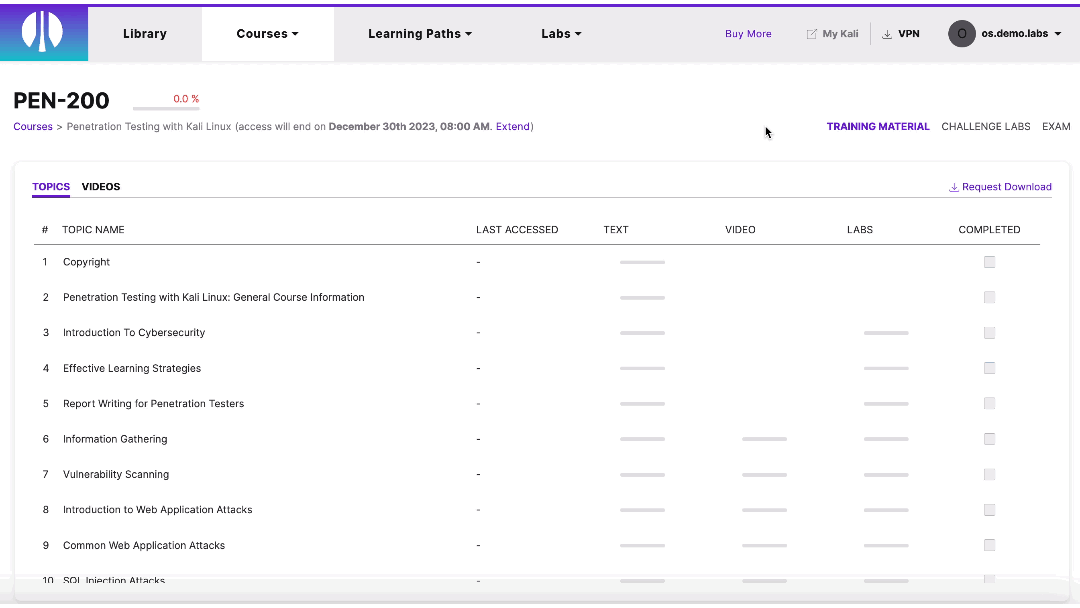Open Introduction to Web Application Attacks topic
Screen dimensions: 1080x608
tap(157, 510)
